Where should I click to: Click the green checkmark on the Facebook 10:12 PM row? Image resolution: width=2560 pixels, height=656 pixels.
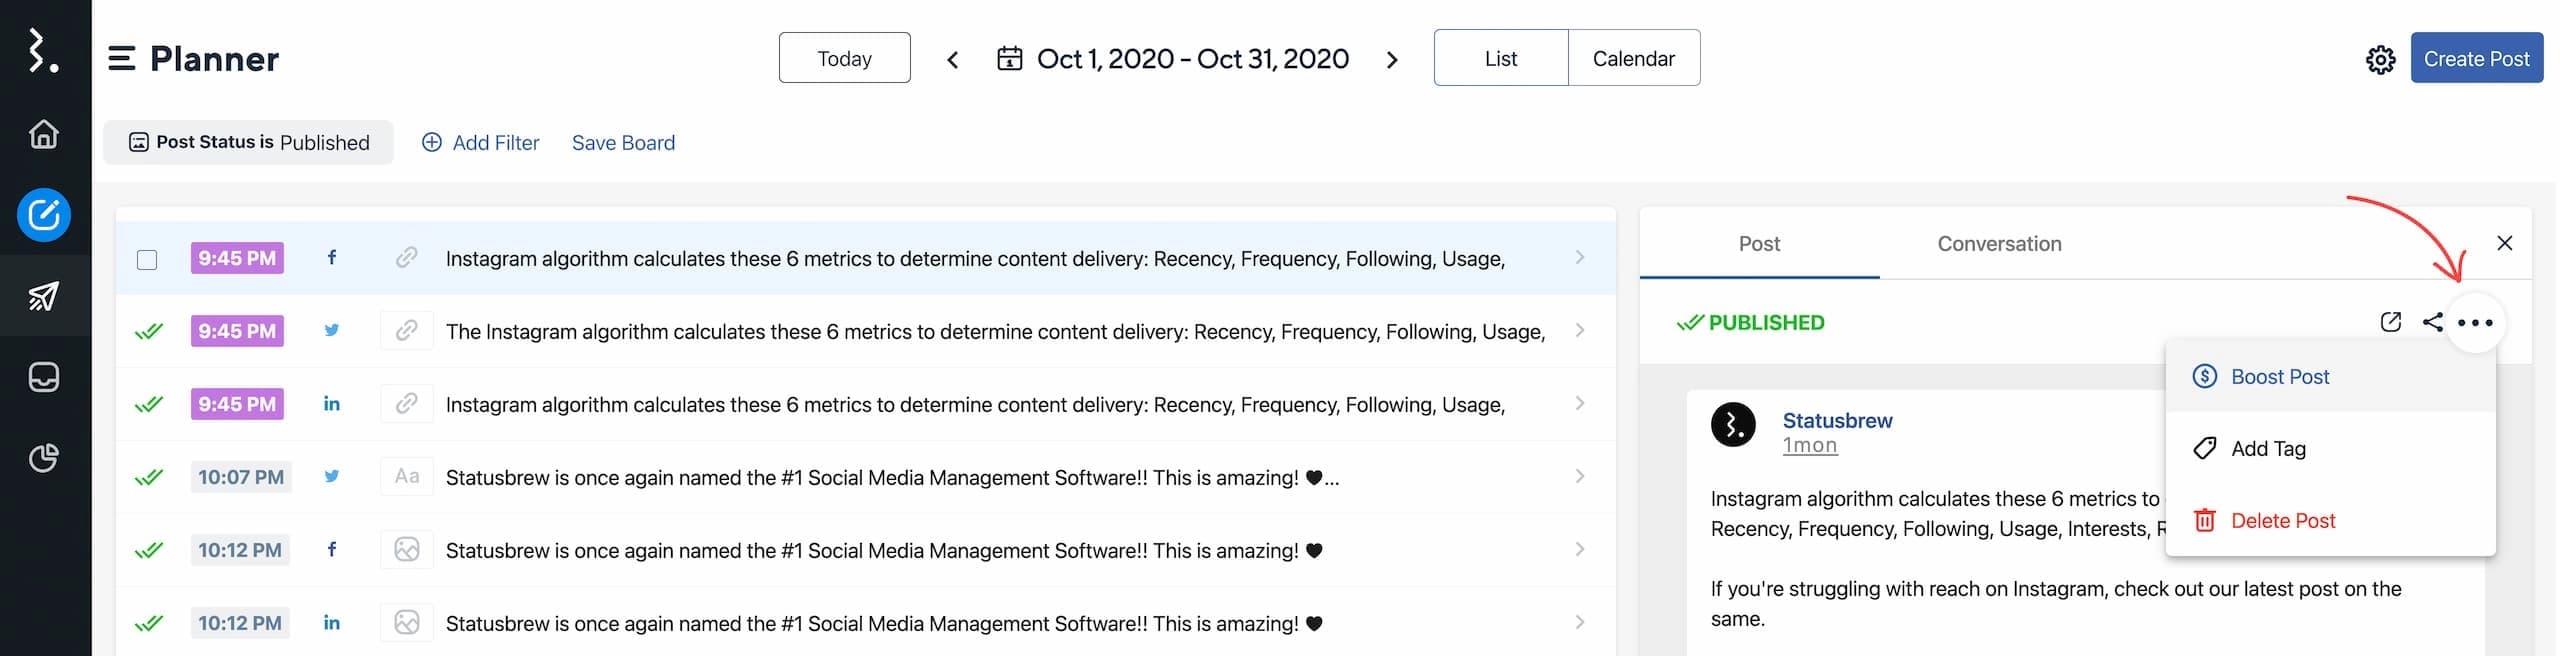[x=148, y=550]
